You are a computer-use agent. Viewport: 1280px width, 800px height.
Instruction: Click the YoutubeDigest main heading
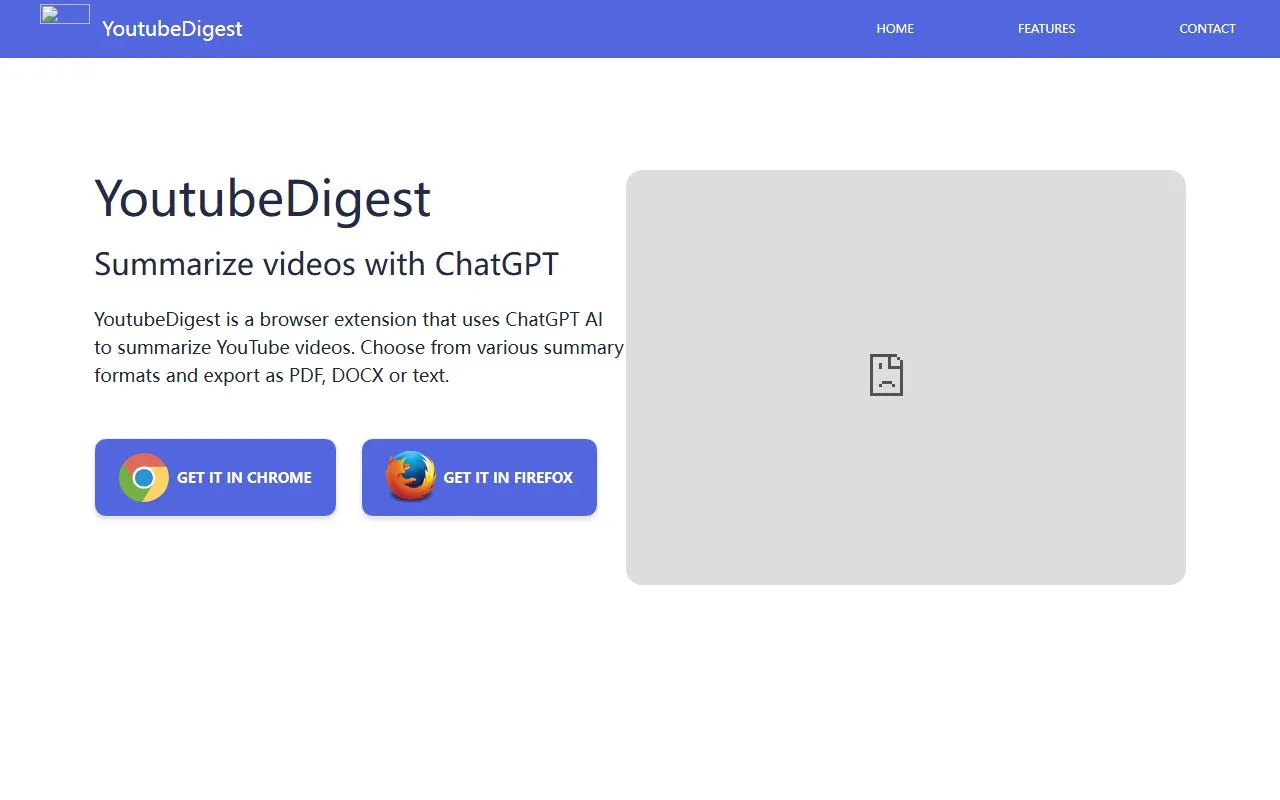click(262, 199)
